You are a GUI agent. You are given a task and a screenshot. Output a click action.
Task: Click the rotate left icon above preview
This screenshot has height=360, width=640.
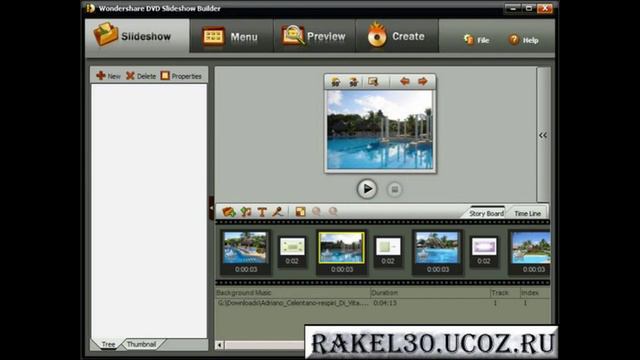click(x=336, y=82)
